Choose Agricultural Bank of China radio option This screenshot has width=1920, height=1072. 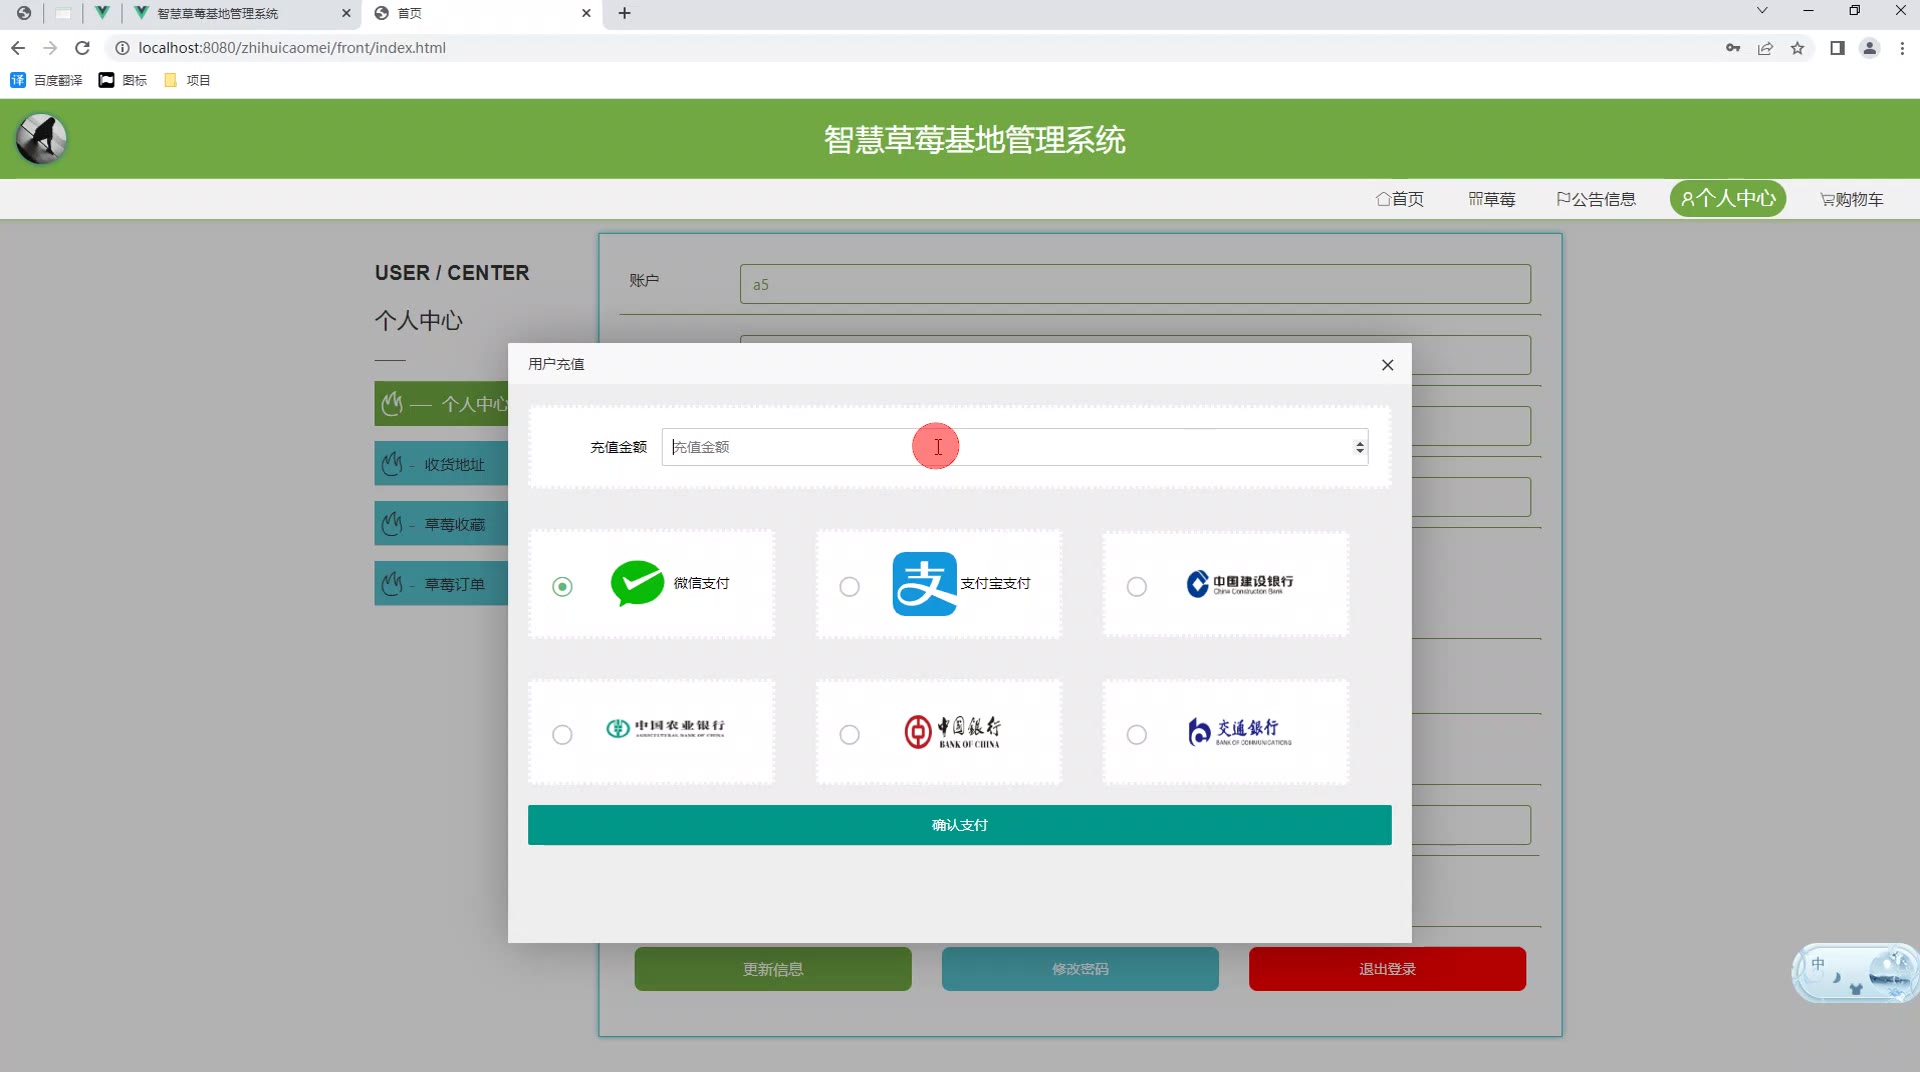(562, 734)
